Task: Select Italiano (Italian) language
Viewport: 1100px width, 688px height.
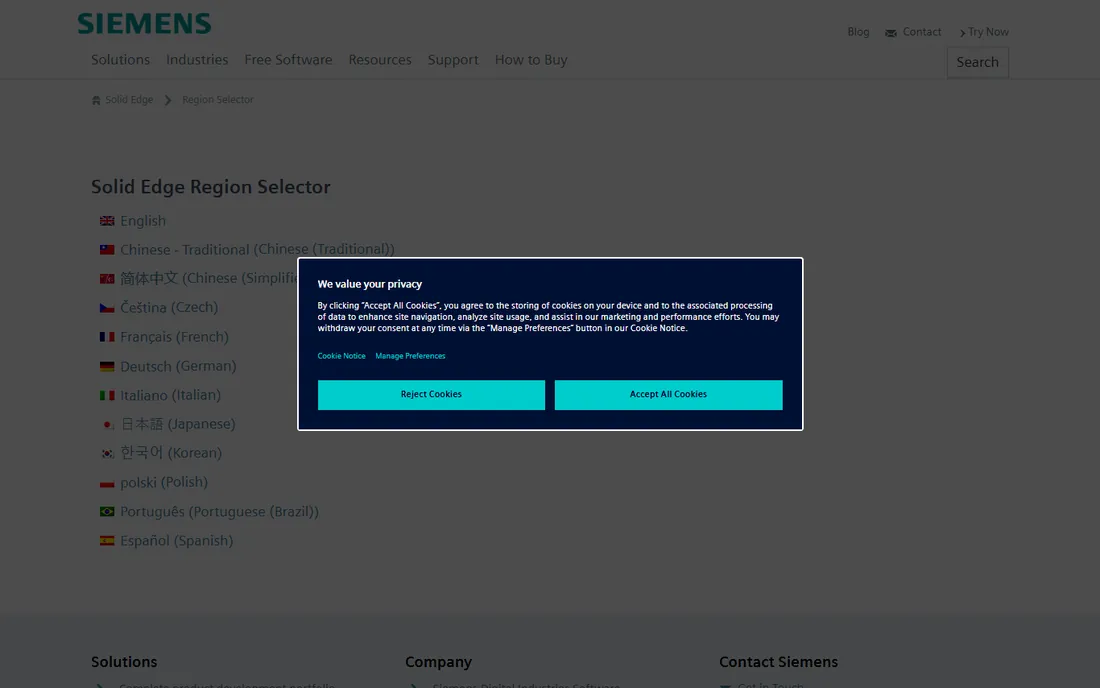Action: pos(170,396)
